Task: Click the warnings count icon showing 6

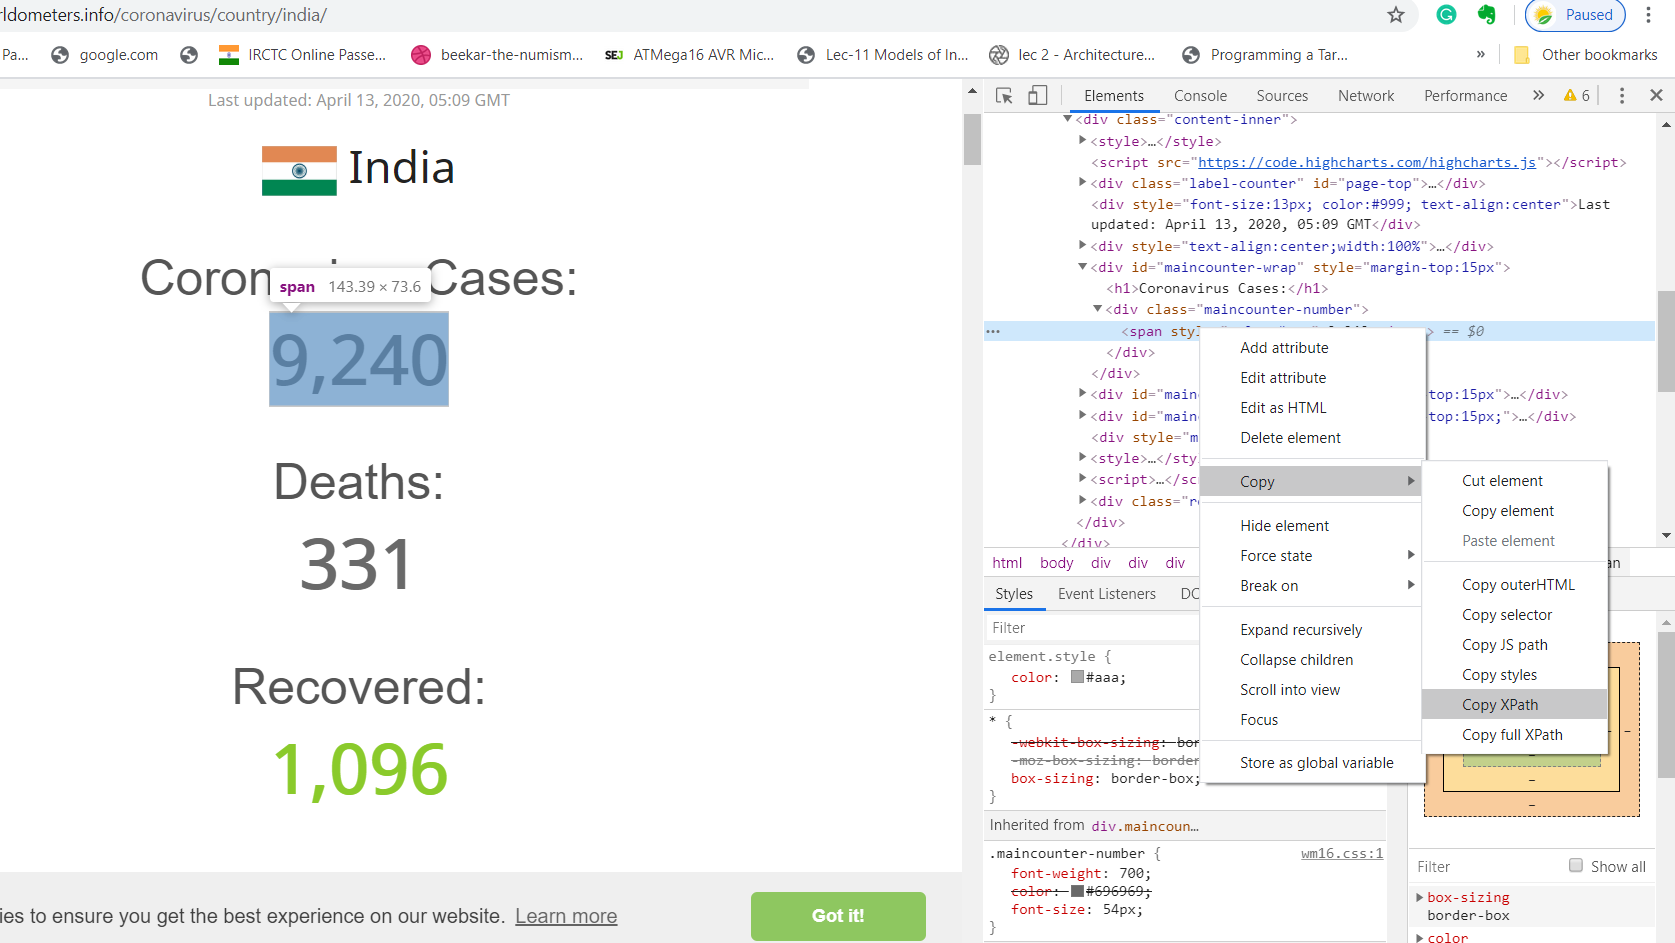Action: (1577, 96)
